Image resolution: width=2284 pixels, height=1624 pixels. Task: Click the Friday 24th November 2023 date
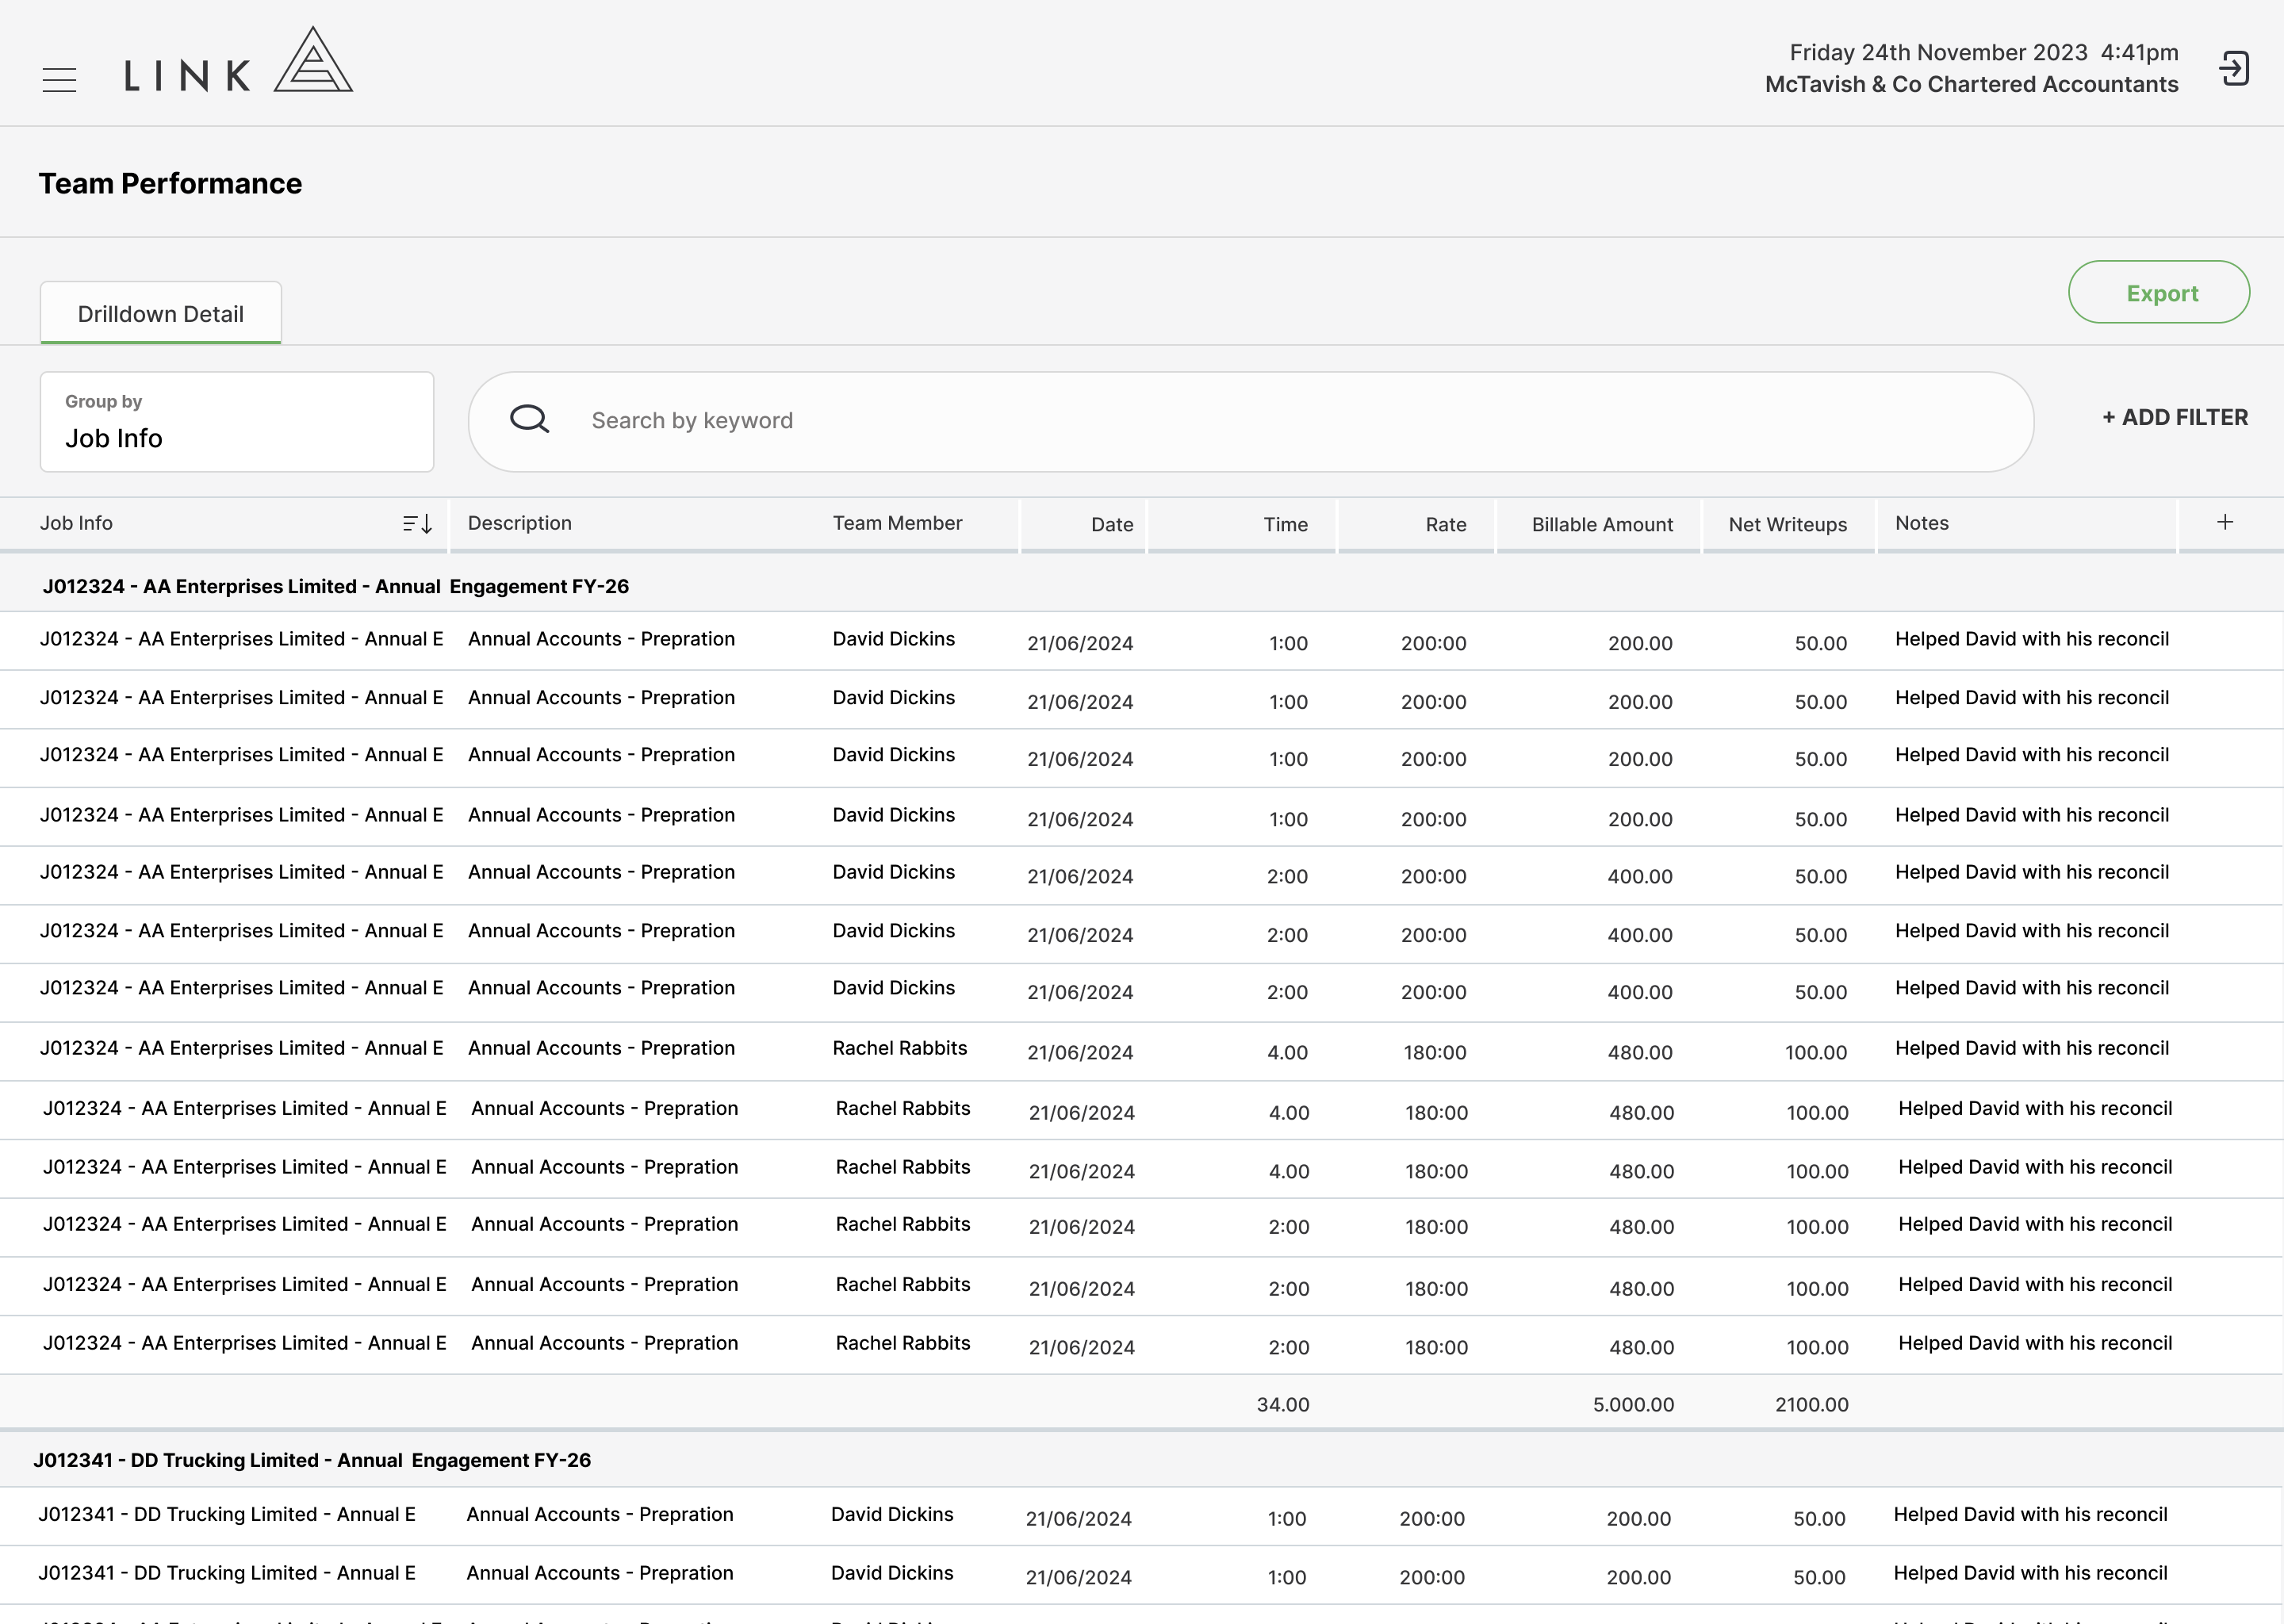(1938, 52)
